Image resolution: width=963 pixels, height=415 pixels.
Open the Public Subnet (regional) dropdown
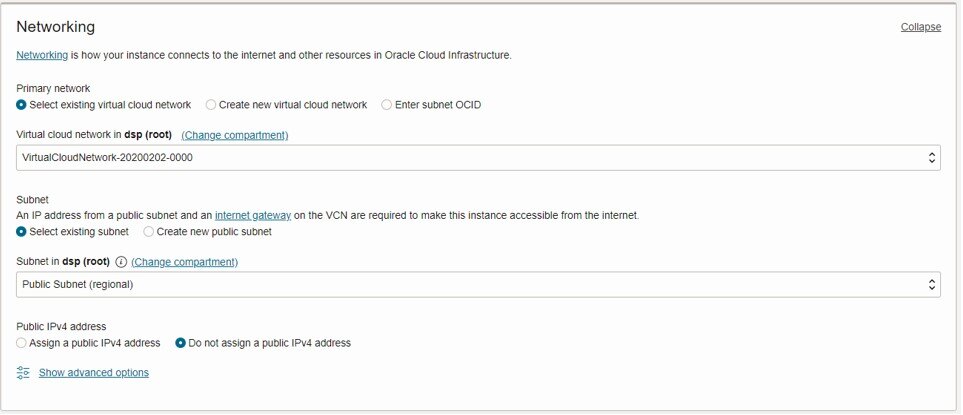click(478, 285)
